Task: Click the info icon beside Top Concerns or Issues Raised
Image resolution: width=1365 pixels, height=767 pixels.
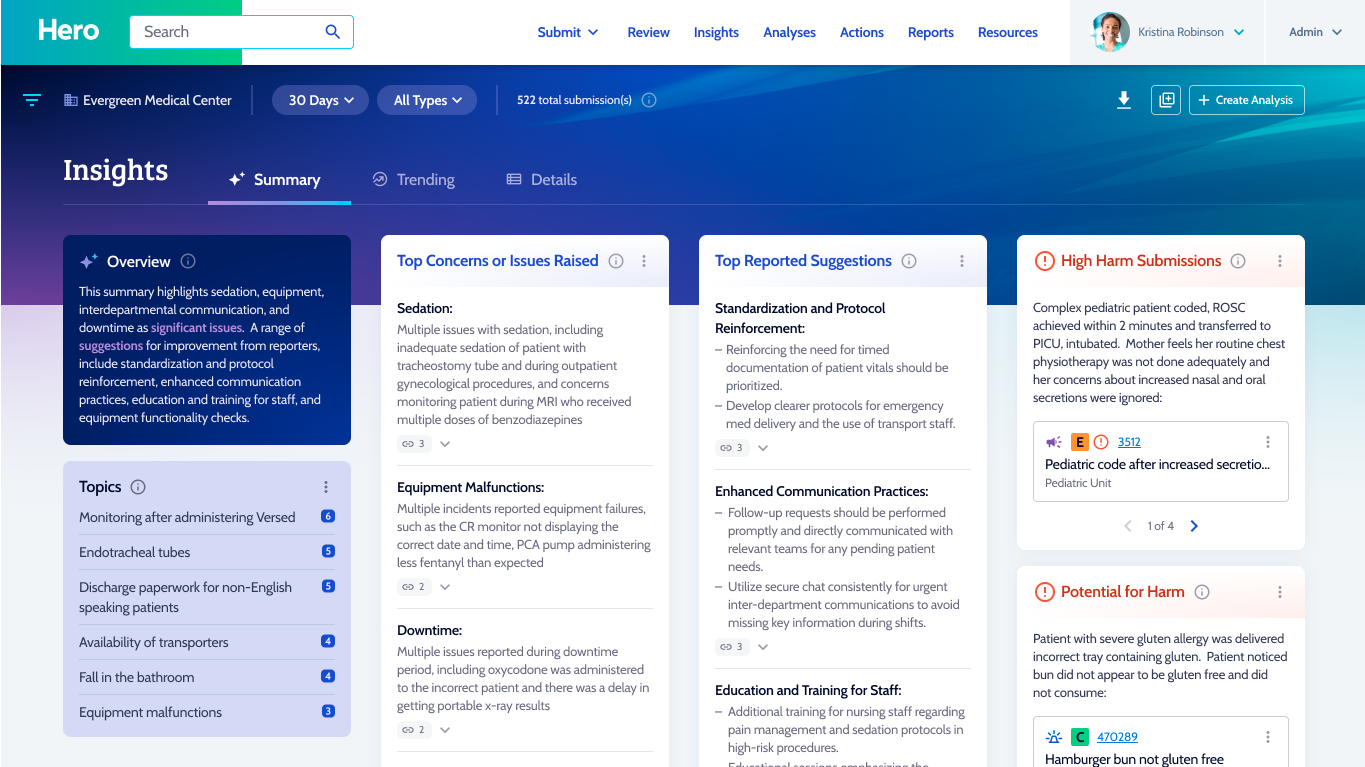Action: click(x=616, y=261)
